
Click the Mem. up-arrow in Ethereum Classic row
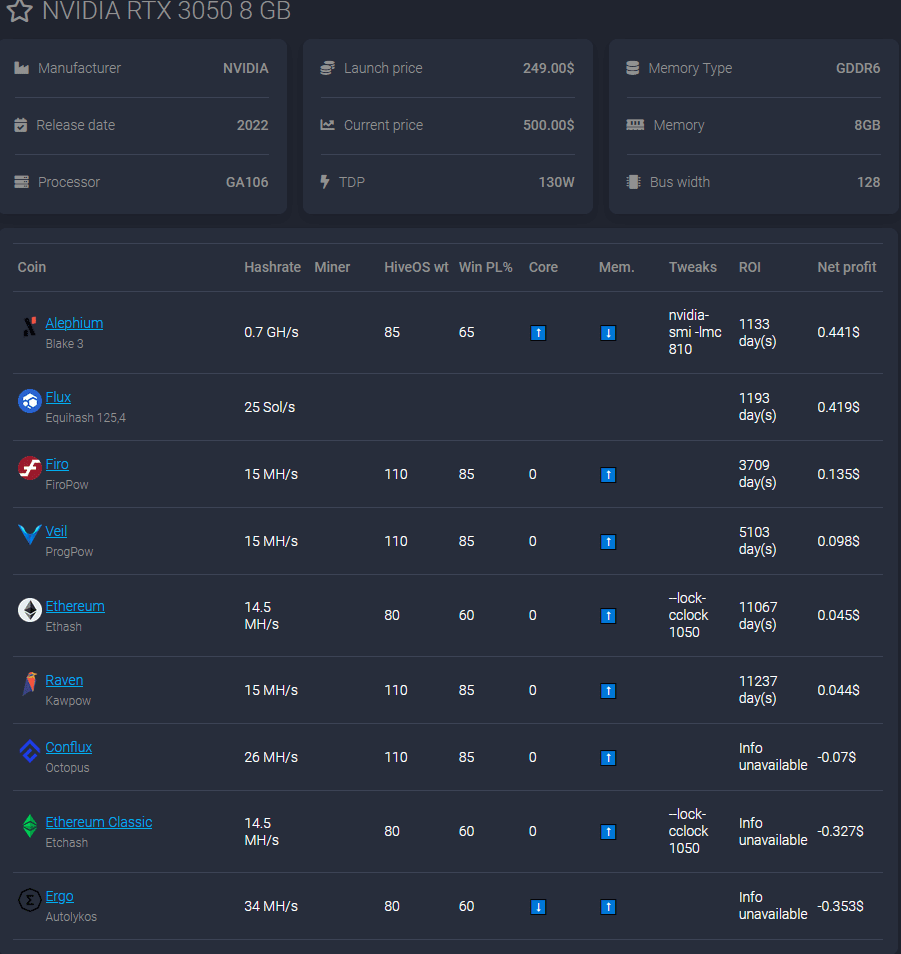coord(608,832)
